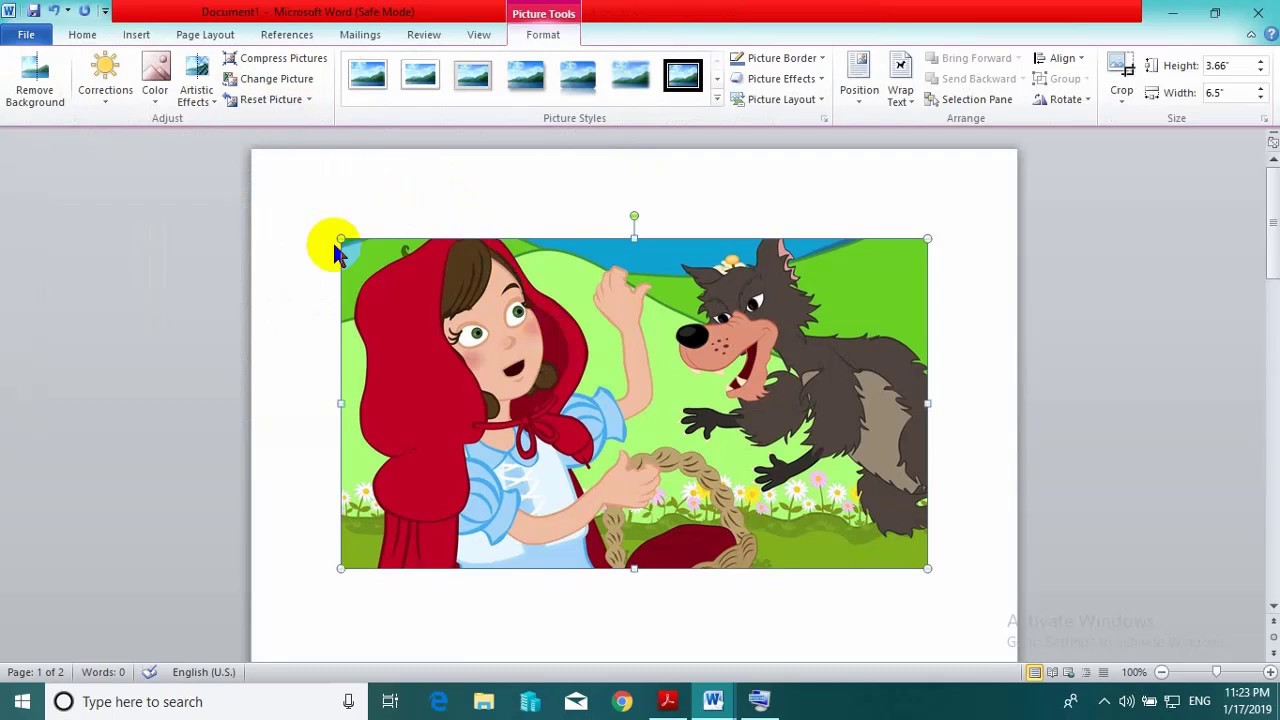Switch to the Insert tab

136,35
